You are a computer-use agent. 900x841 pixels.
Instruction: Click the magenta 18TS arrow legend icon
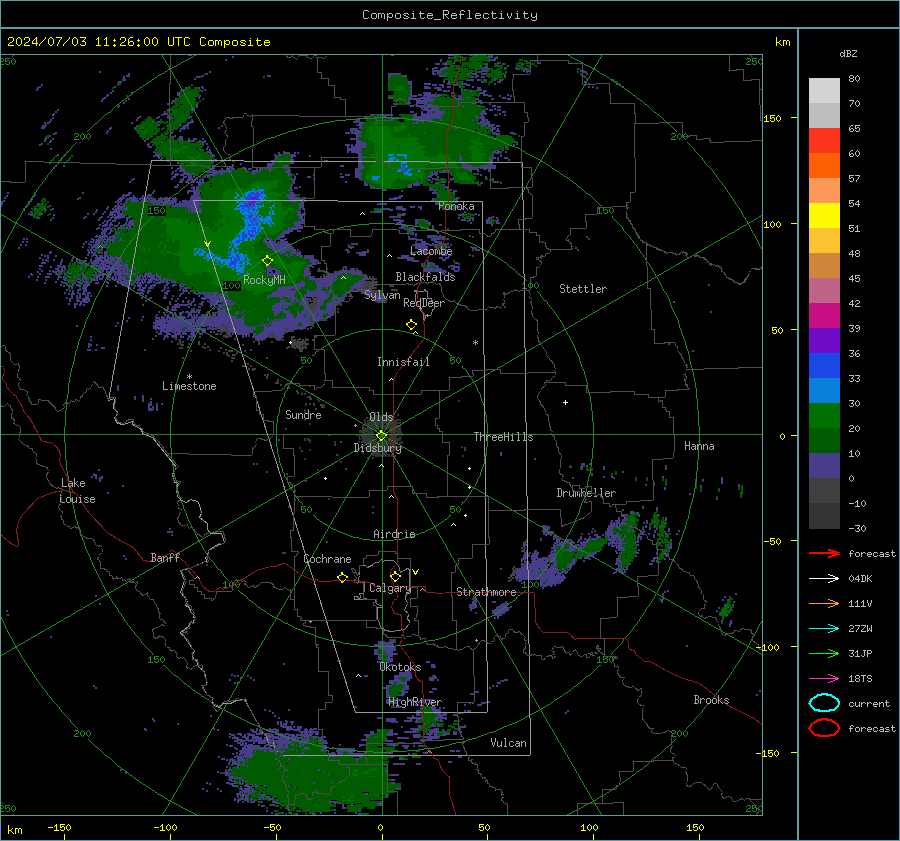(x=824, y=679)
